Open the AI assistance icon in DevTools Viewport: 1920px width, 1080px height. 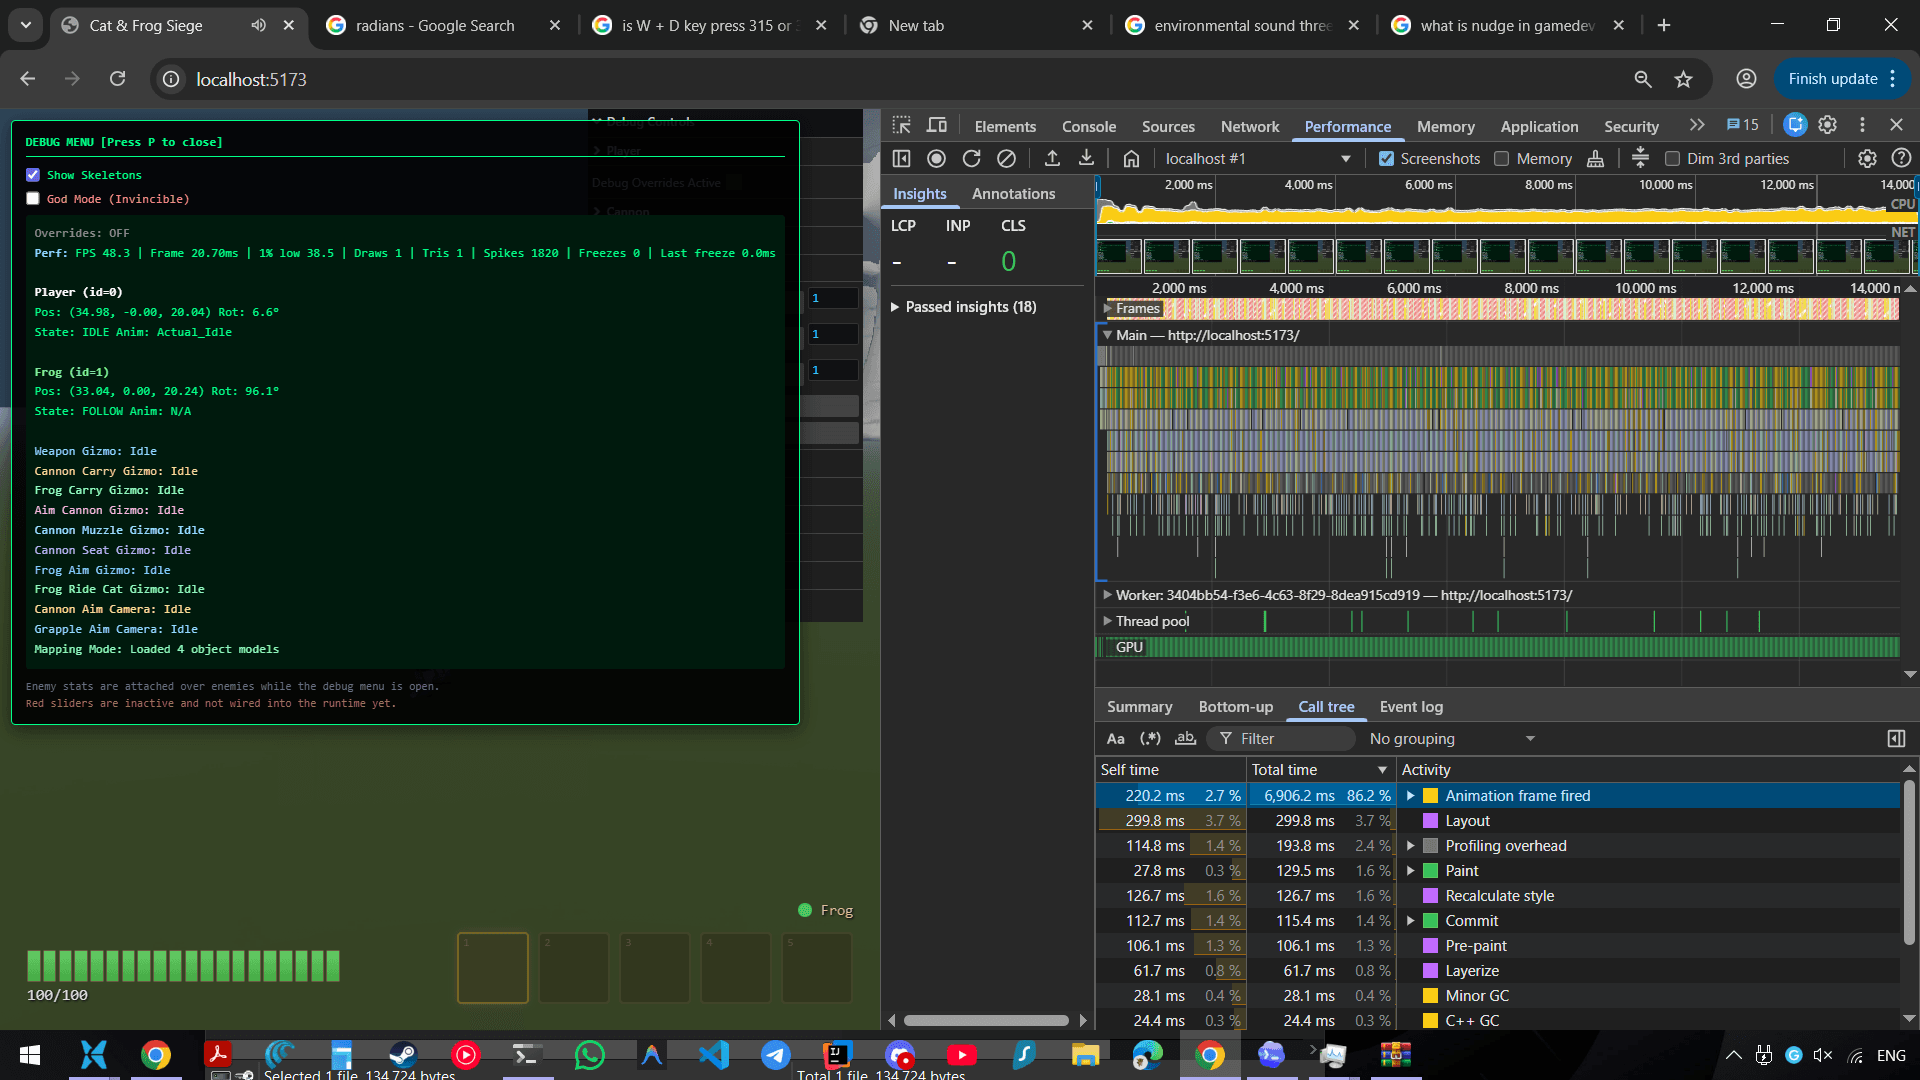[x=1795, y=125]
